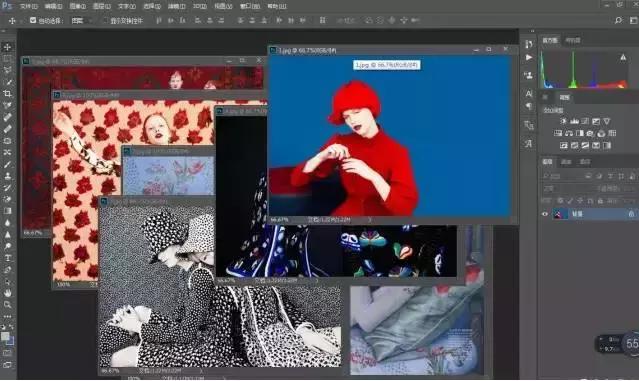Open the search icon in options bar
Viewport: 639px width, 381px height.
[x=618, y=20]
